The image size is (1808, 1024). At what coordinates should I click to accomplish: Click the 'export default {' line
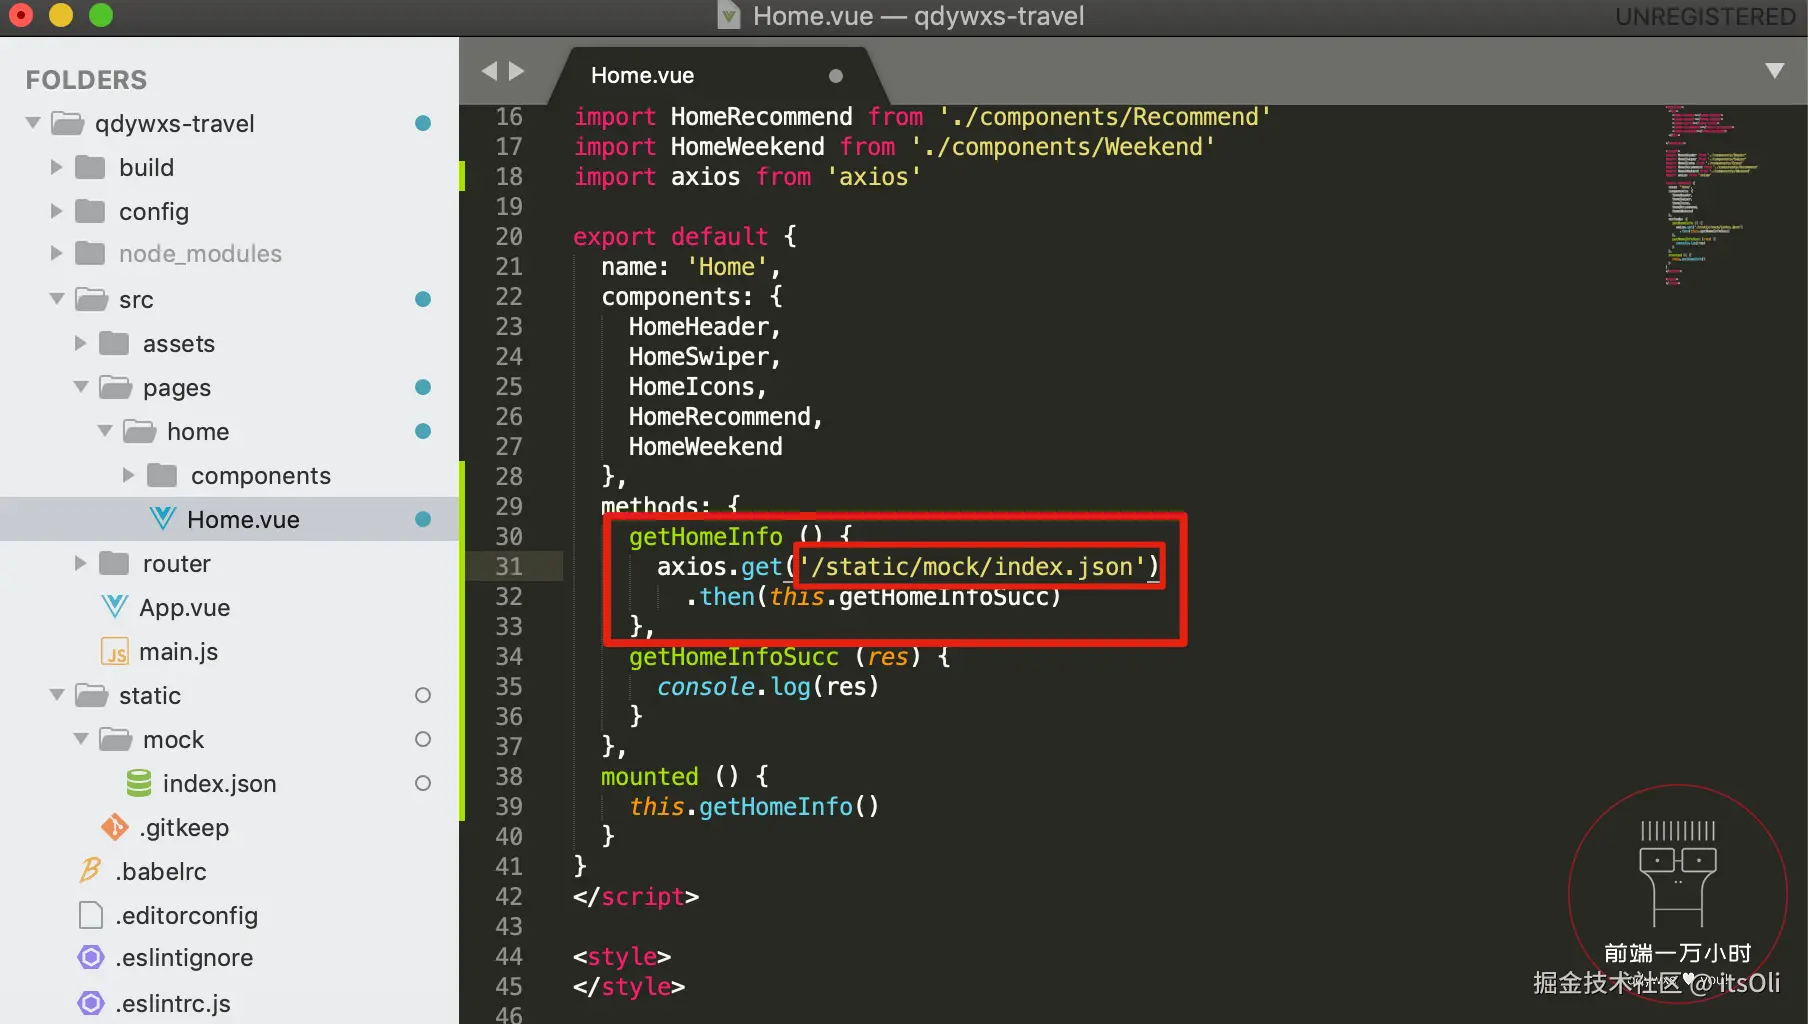[685, 236]
